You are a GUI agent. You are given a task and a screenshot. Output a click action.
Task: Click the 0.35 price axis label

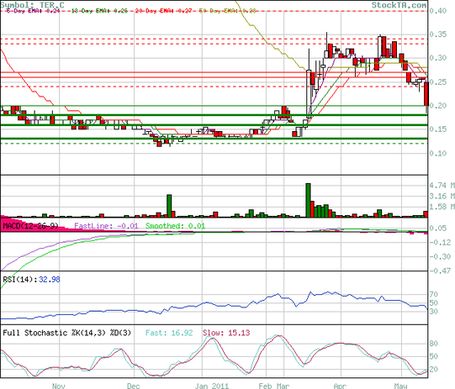(438, 34)
